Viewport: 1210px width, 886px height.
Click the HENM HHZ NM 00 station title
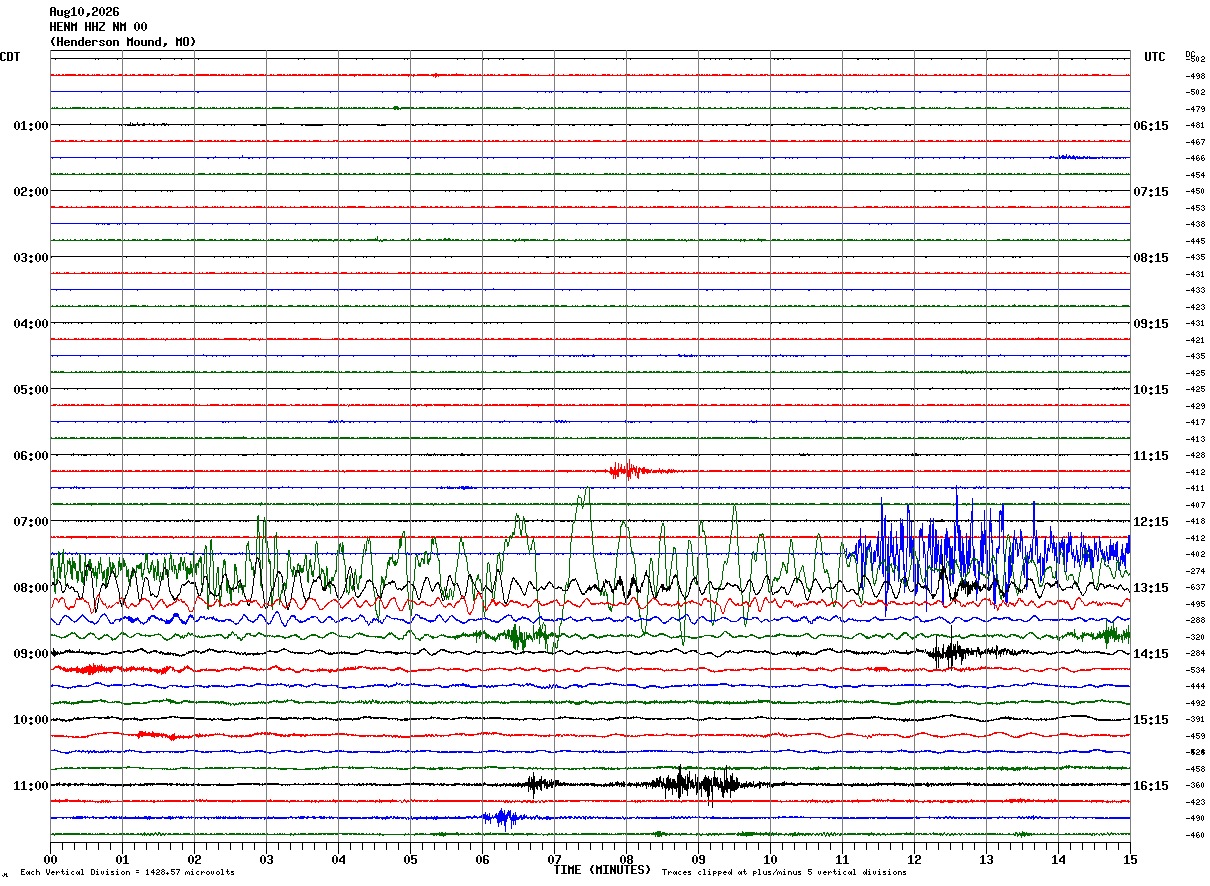point(98,27)
